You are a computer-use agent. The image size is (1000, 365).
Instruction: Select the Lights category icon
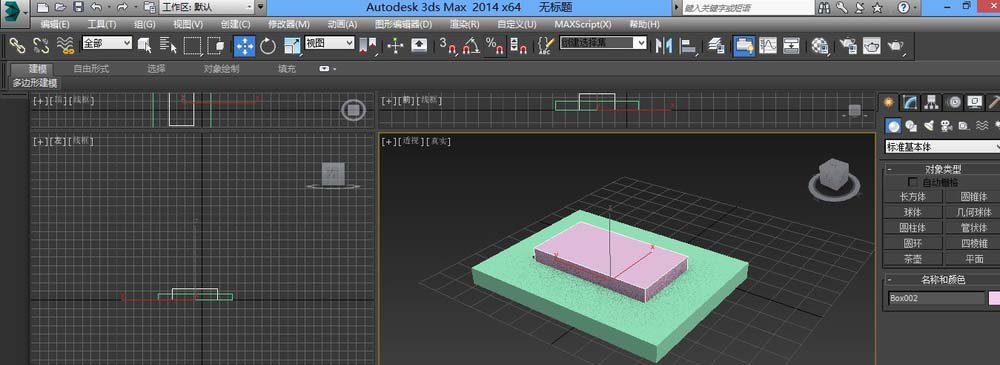coord(929,126)
